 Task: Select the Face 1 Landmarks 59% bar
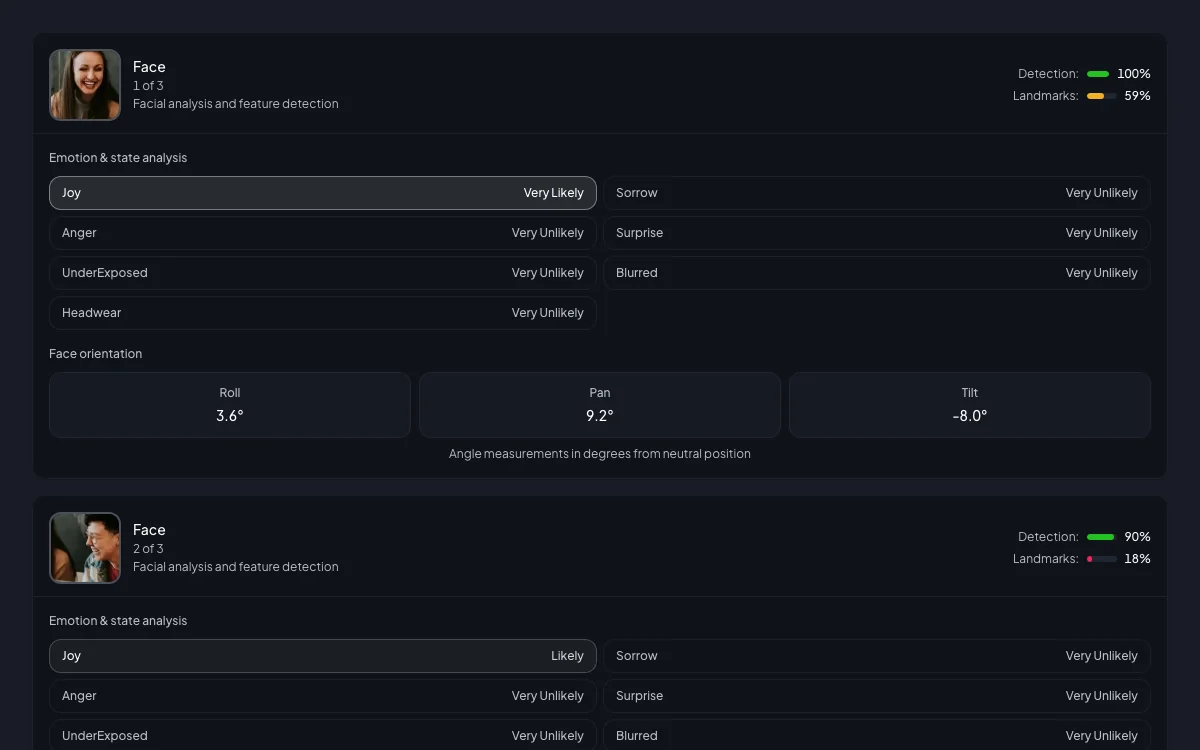coord(1102,96)
